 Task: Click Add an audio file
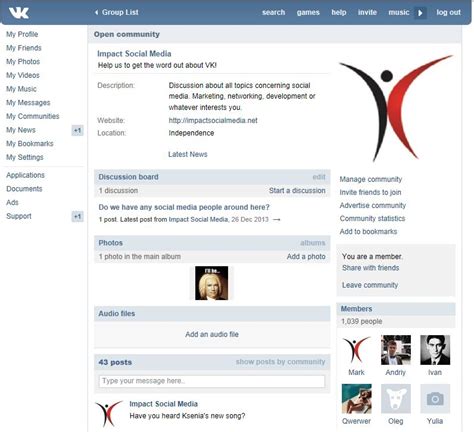[x=212, y=334]
